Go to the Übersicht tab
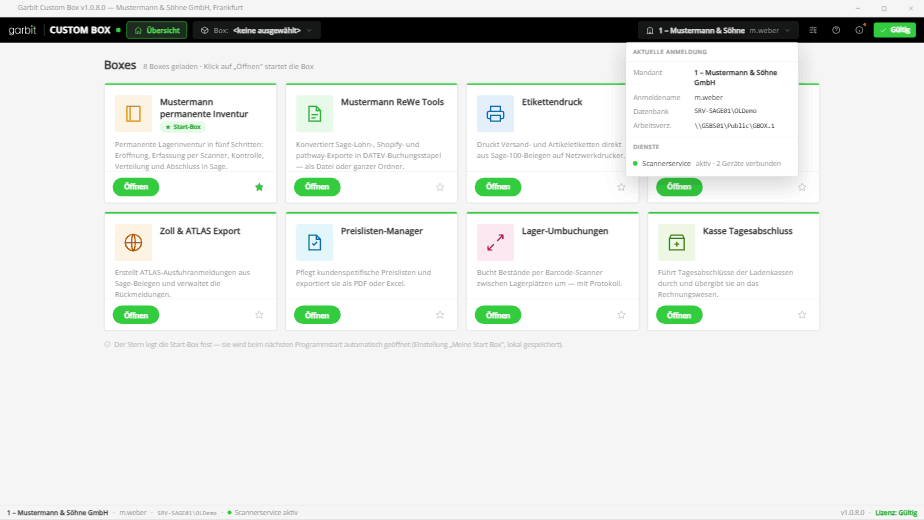The image size is (924, 520). (157, 30)
